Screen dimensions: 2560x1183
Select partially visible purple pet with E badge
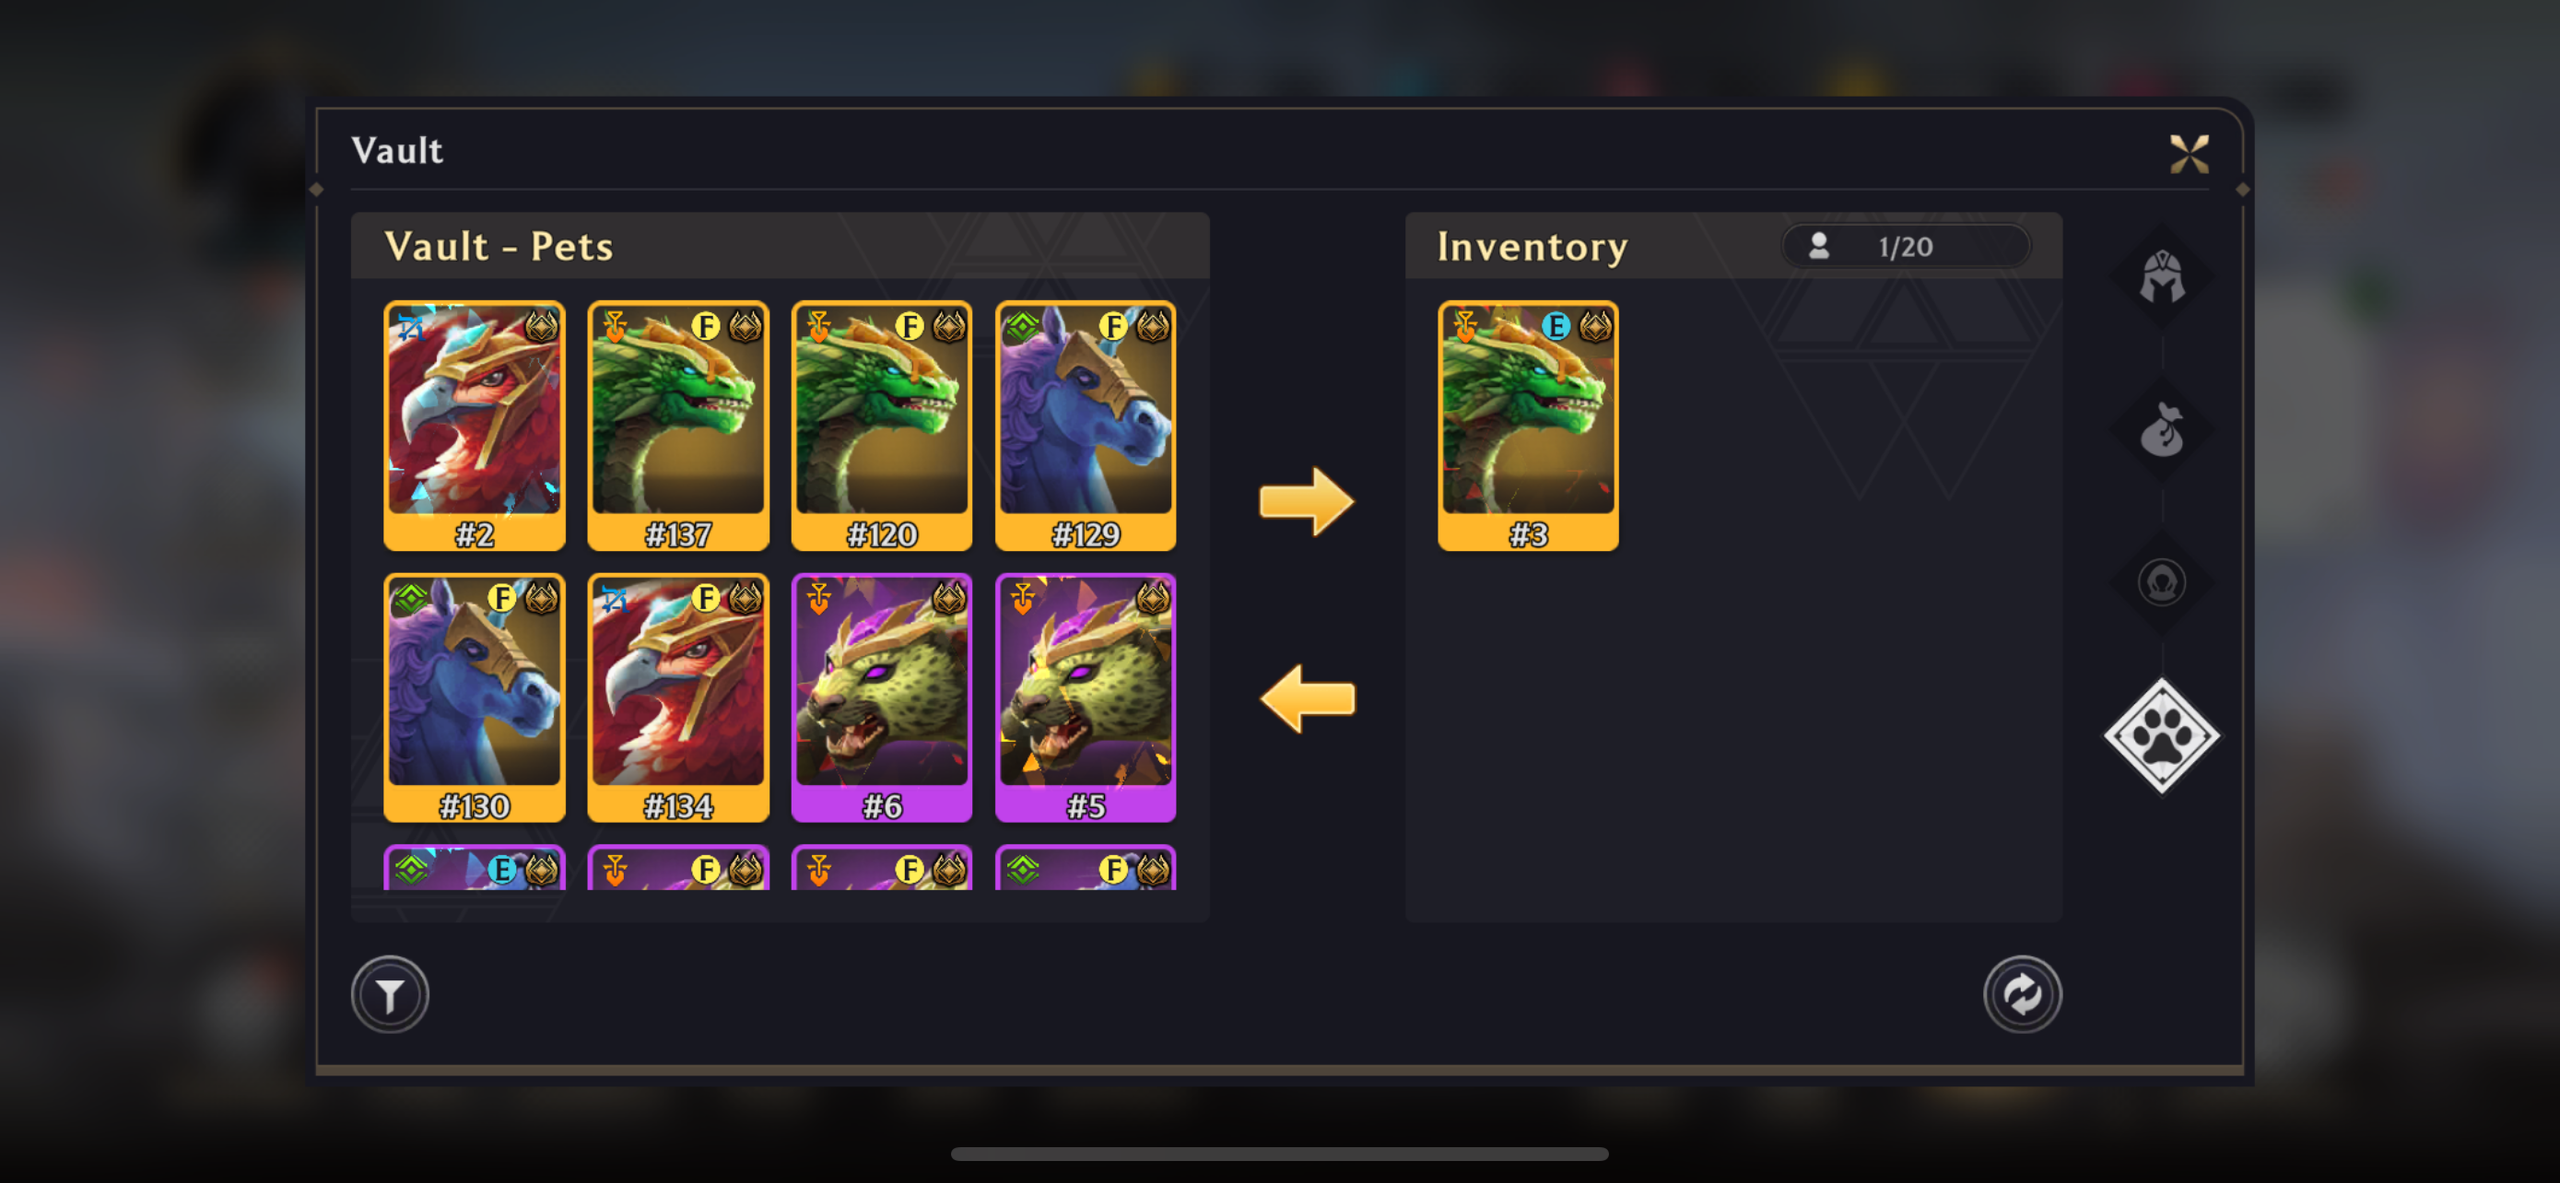(475, 868)
